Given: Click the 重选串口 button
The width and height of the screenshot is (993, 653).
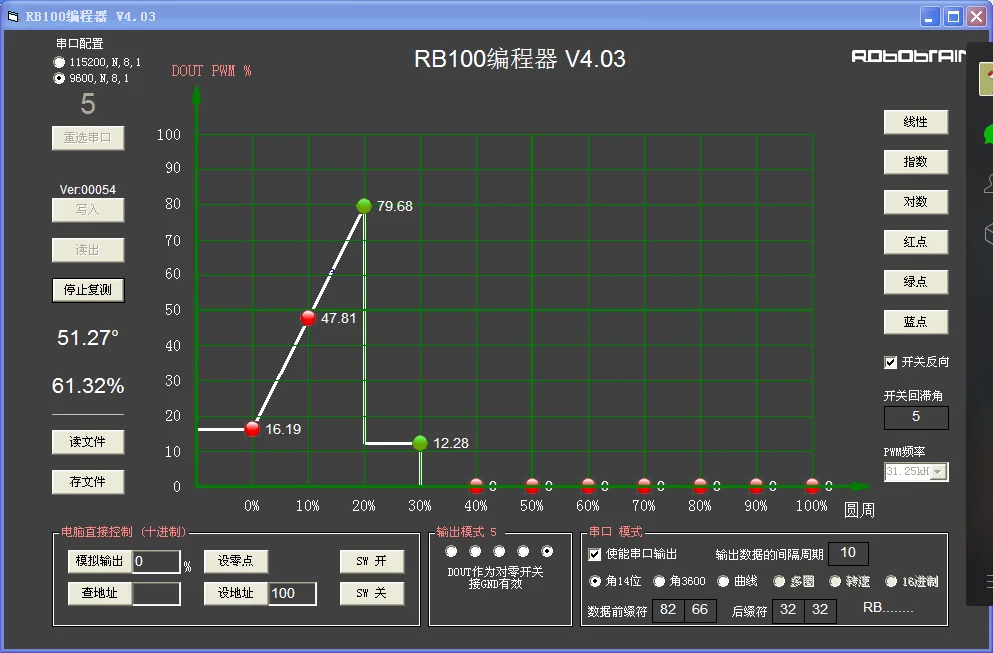Looking at the screenshot, I should tap(87, 138).
